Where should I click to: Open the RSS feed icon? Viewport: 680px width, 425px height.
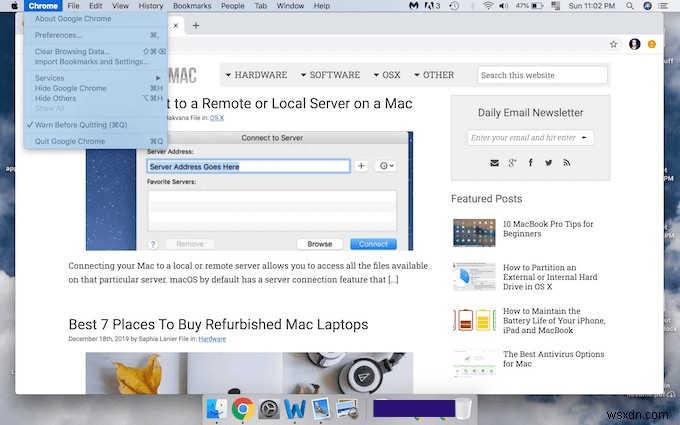click(x=566, y=163)
